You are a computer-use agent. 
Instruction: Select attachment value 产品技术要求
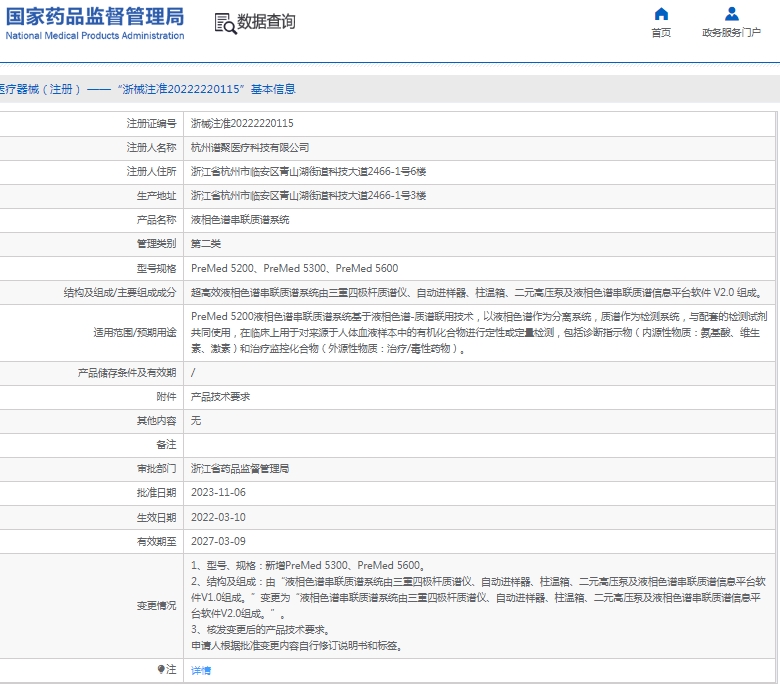pos(220,397)
